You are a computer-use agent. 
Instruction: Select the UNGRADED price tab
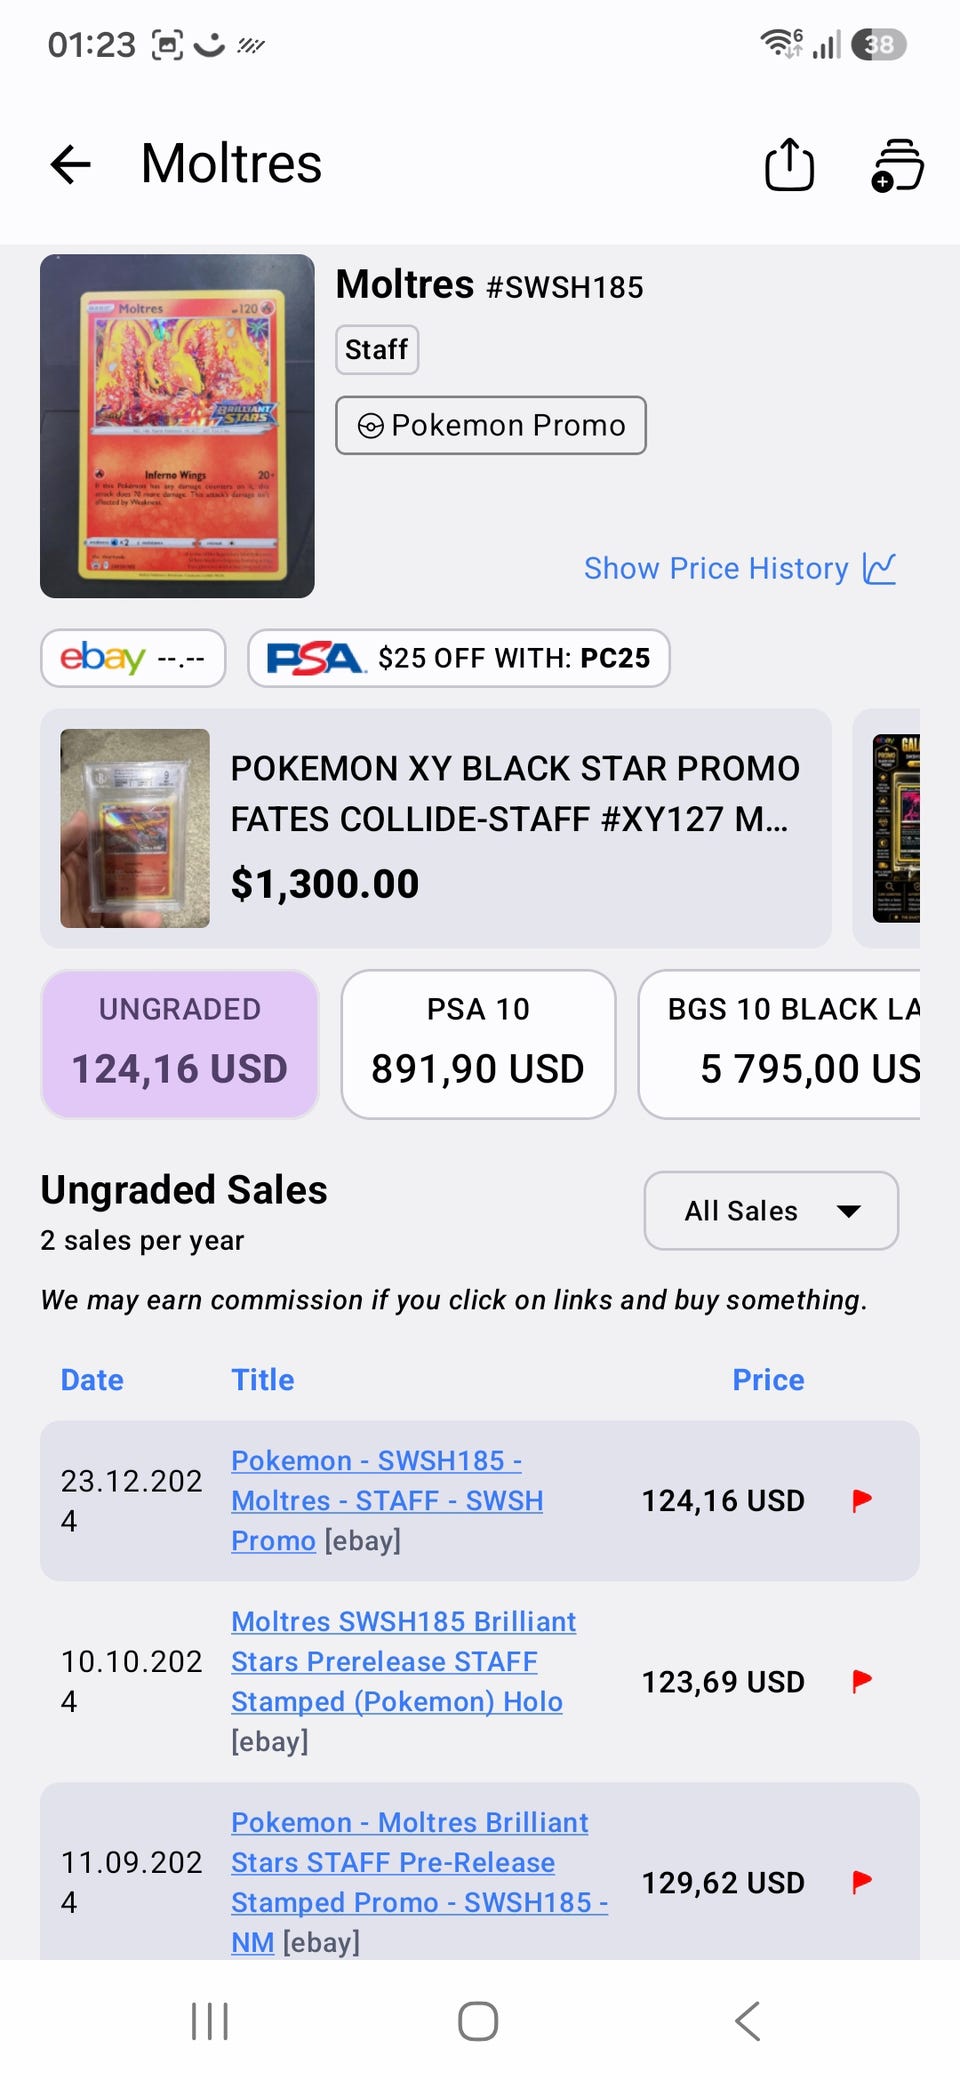click(180, 1044)
